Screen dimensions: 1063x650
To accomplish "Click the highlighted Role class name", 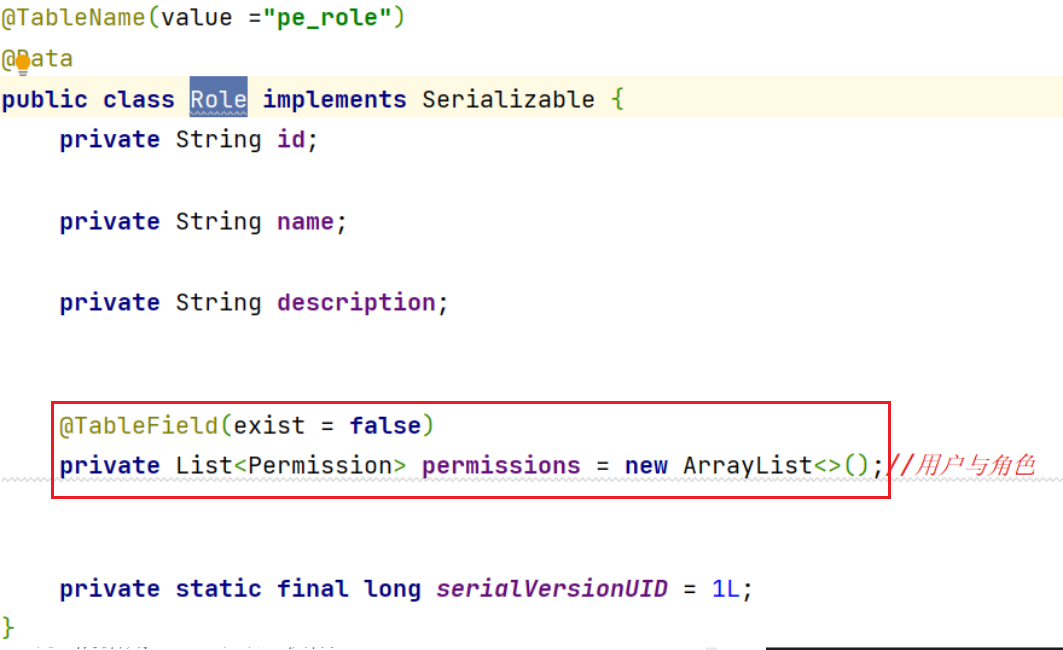I will [x=218, y=100].
